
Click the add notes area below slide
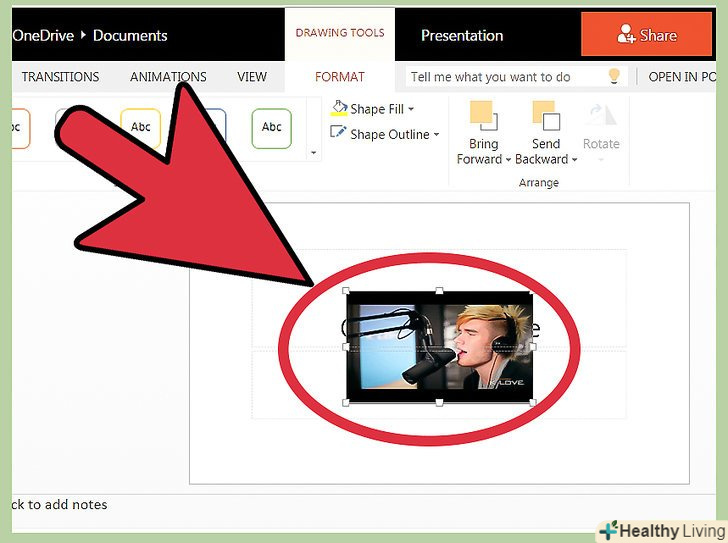click(x=59, y=504)
